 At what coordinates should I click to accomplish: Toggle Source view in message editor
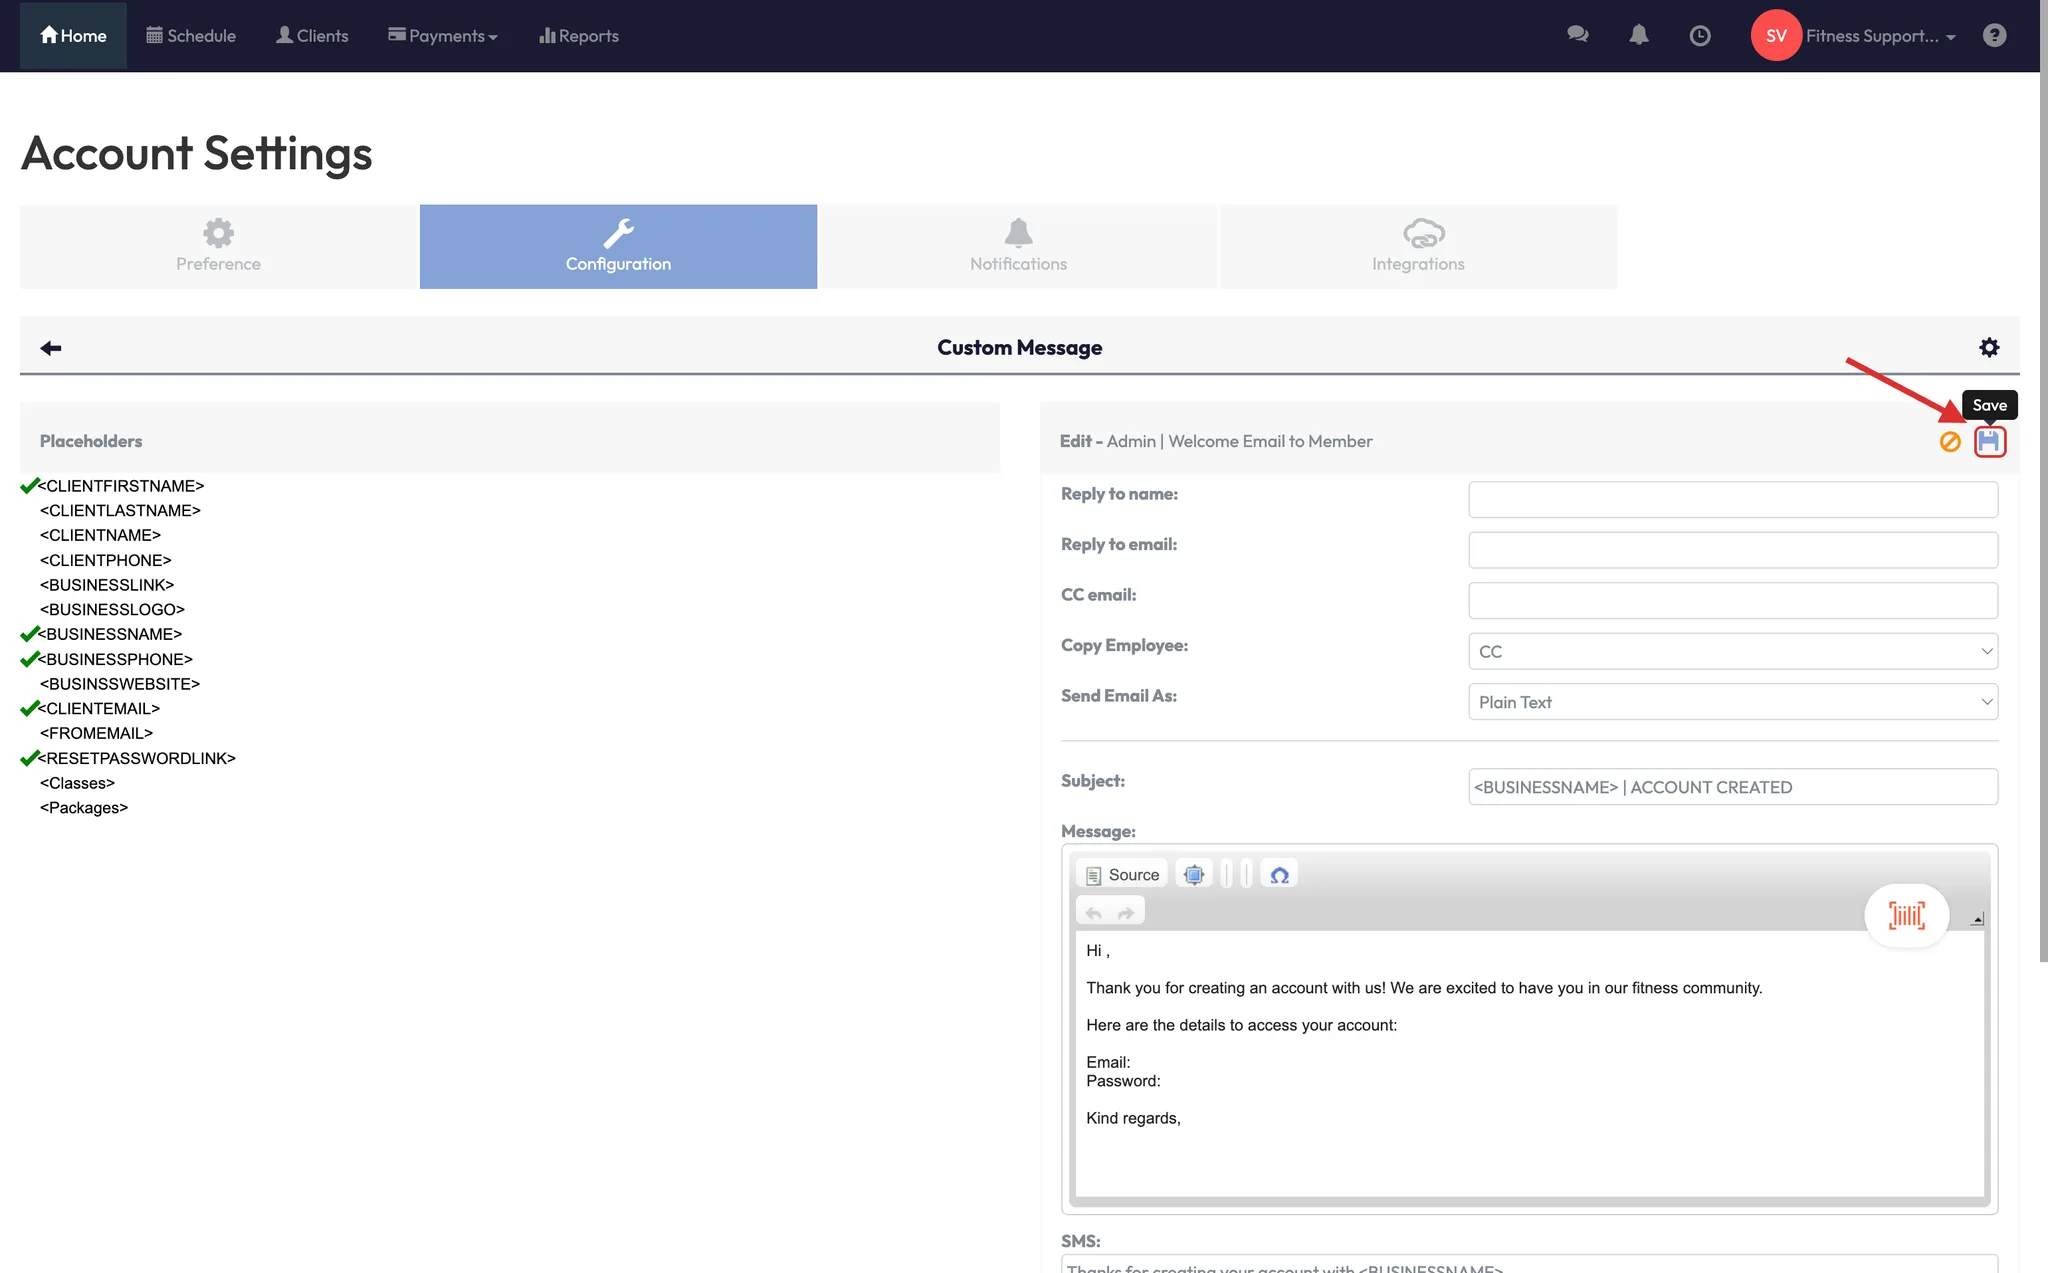click(x=1122, y=875)
